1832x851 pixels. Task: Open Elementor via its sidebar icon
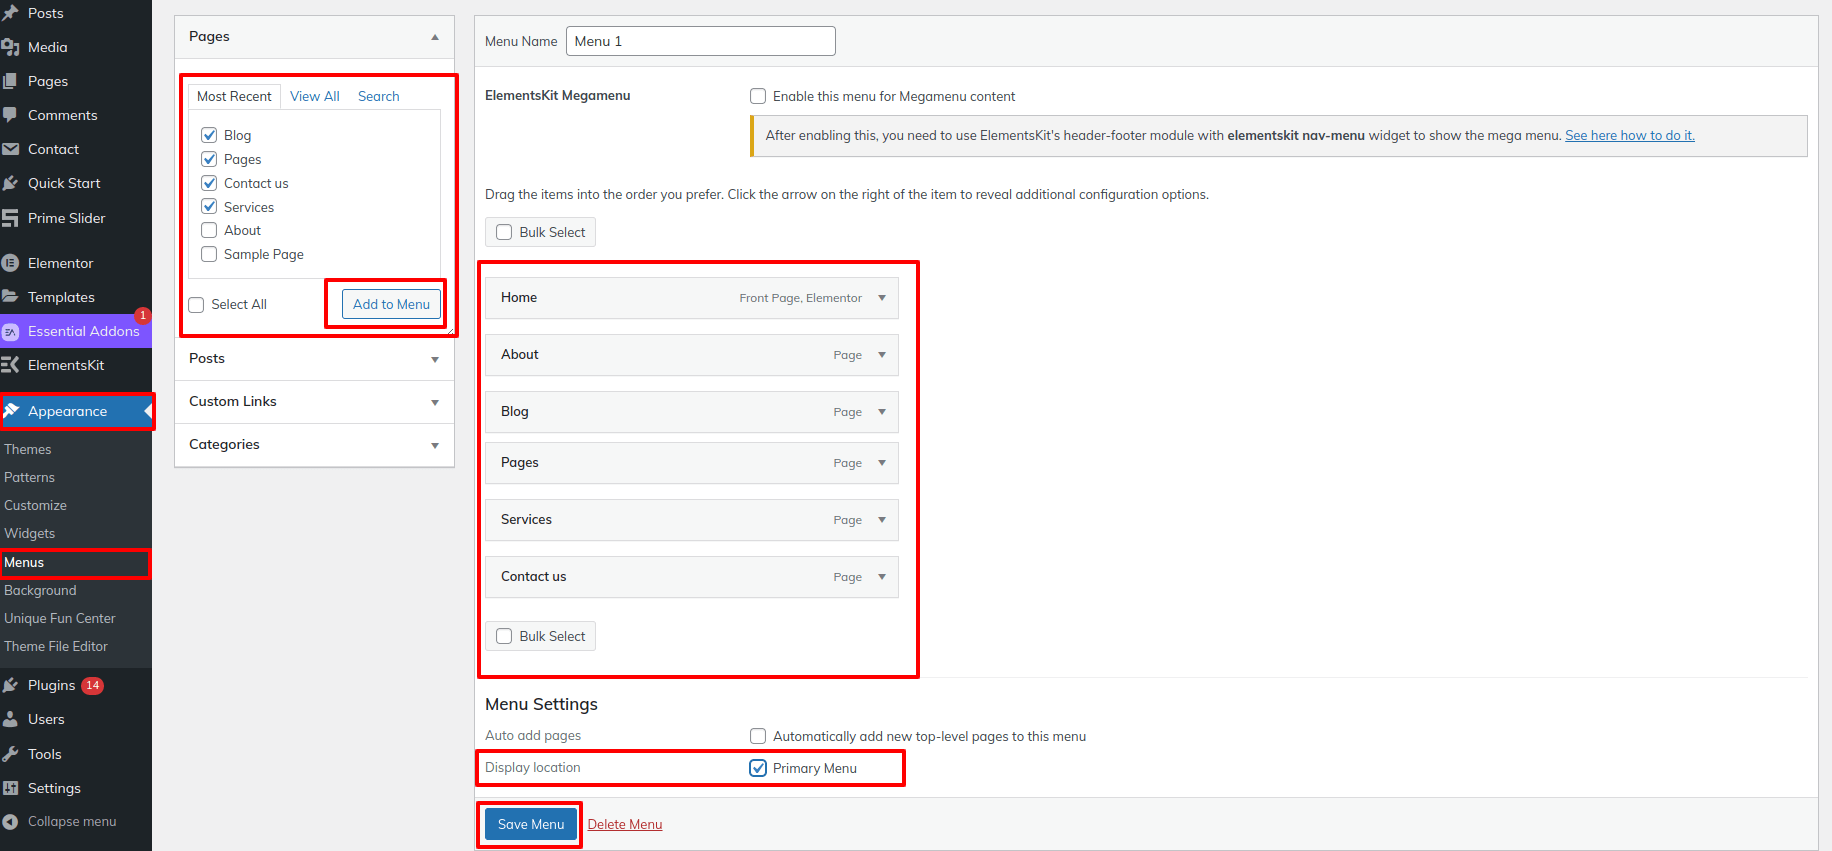[x=11, y=263]
